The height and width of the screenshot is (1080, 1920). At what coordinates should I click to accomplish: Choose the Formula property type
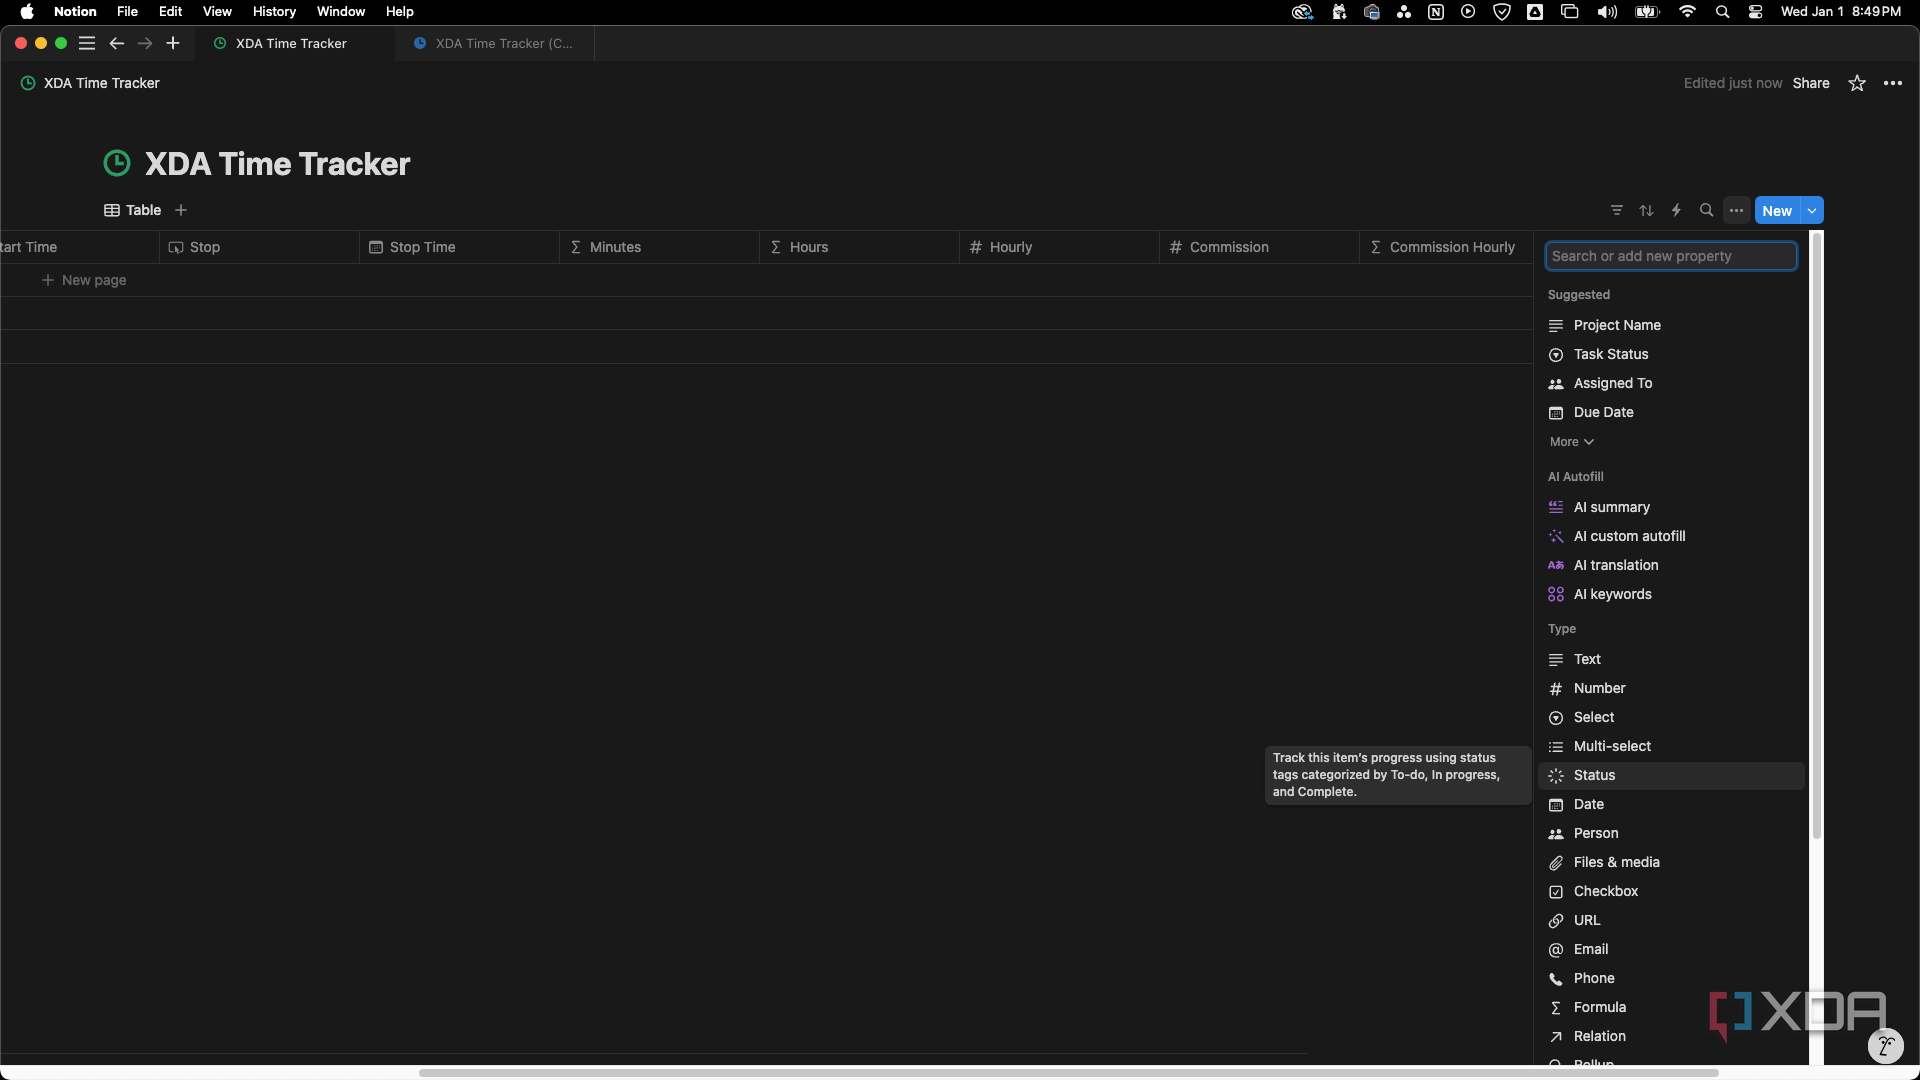[x=1671, y=1007]
